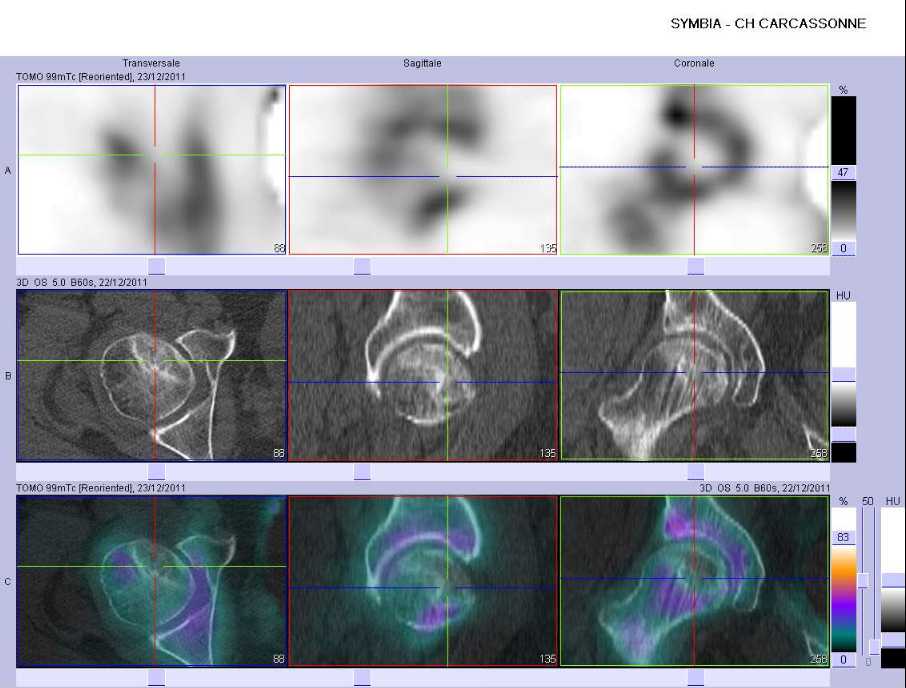Click the row C HU lower window handle
This screenshot has height=688, width=906.
(893, 640)
